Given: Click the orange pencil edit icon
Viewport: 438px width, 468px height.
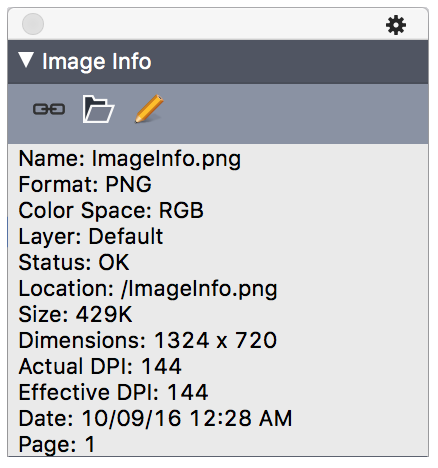Looking at the screenshot, I should click(149, 109).
